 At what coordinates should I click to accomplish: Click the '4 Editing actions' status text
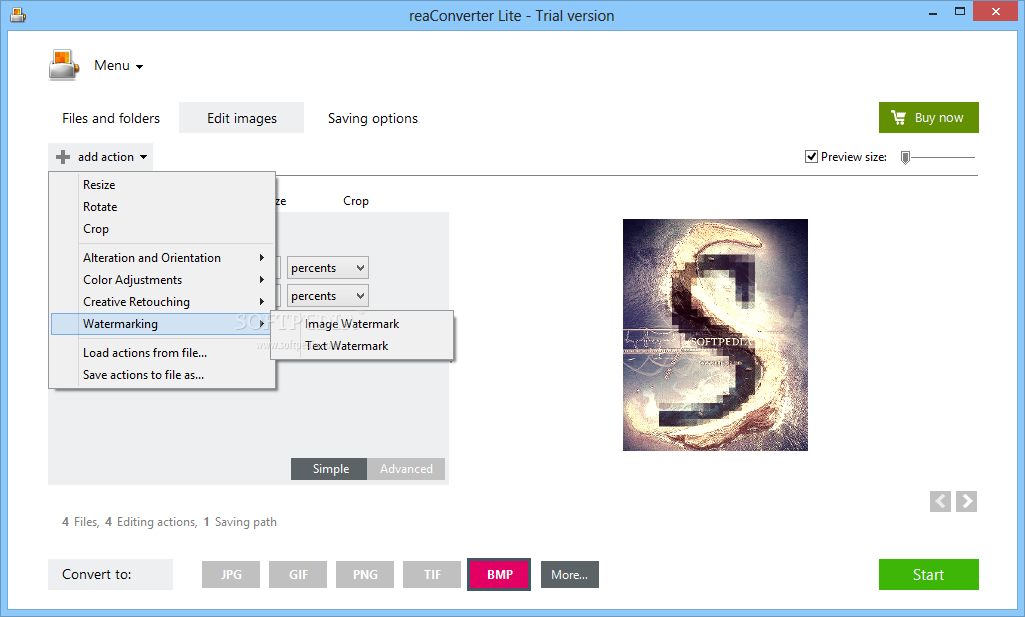pyautogui.click(x=151, y=522)
